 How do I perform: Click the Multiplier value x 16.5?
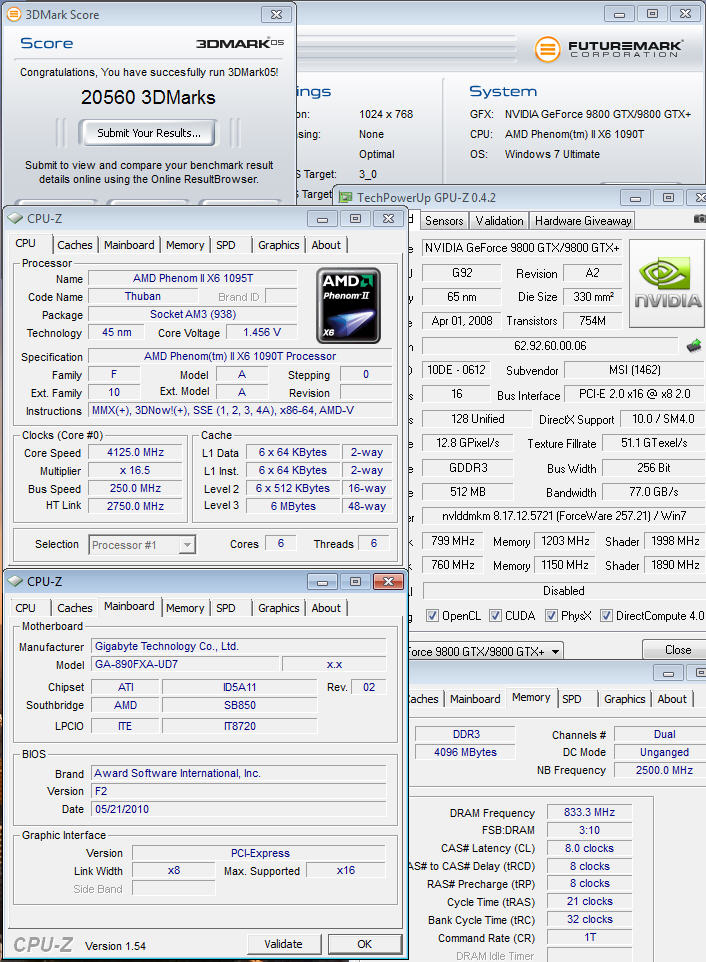[x=136, y=471]
